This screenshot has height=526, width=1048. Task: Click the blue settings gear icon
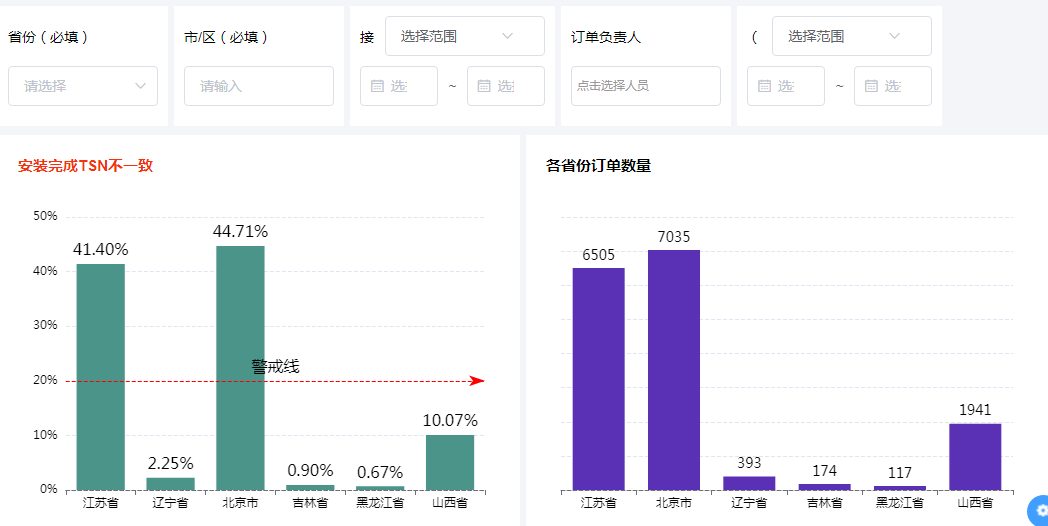coord(1040,511)
